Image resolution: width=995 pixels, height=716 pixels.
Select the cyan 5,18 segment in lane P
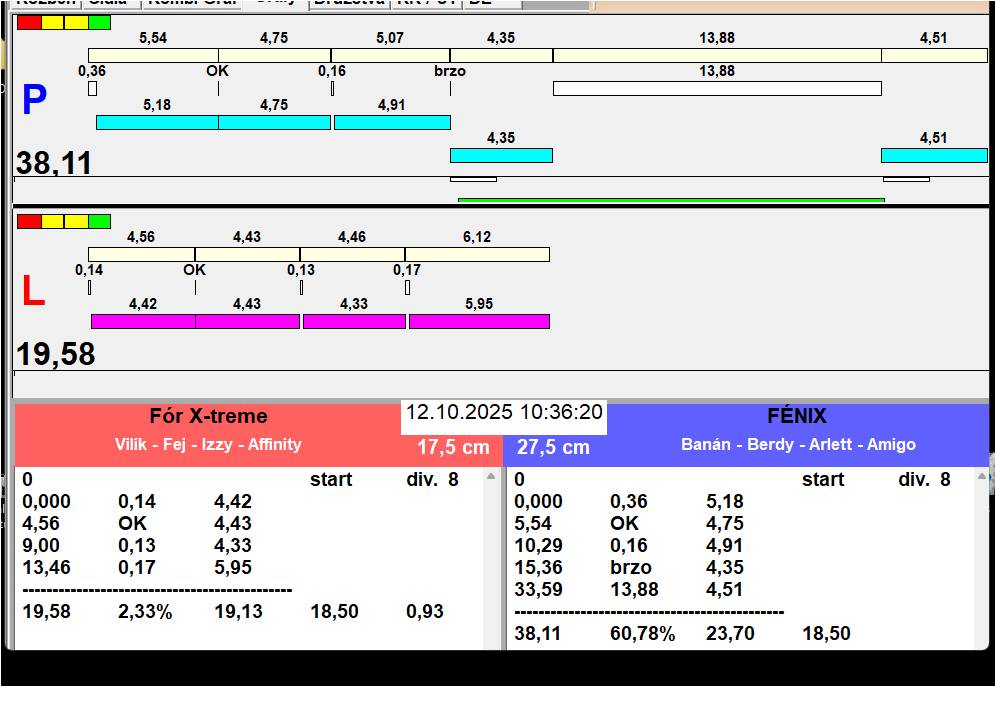(x=157, y=122)
